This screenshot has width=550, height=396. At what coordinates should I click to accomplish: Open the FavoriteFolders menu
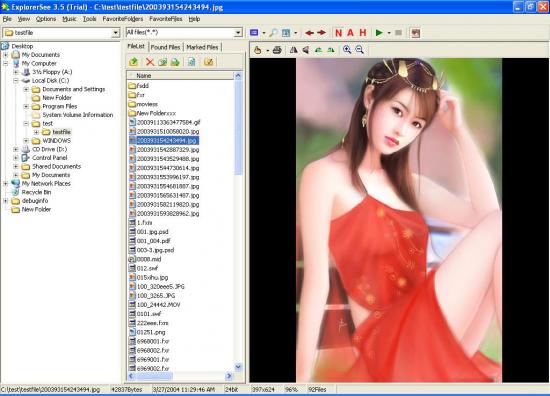(123, 19)
